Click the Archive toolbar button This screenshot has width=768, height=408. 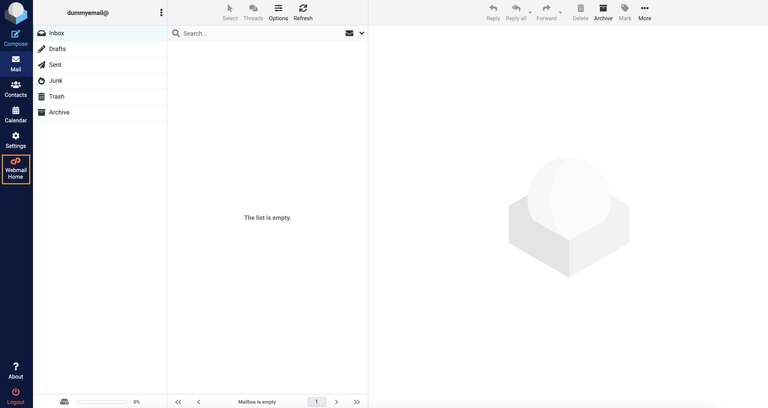tap(603, 13)
